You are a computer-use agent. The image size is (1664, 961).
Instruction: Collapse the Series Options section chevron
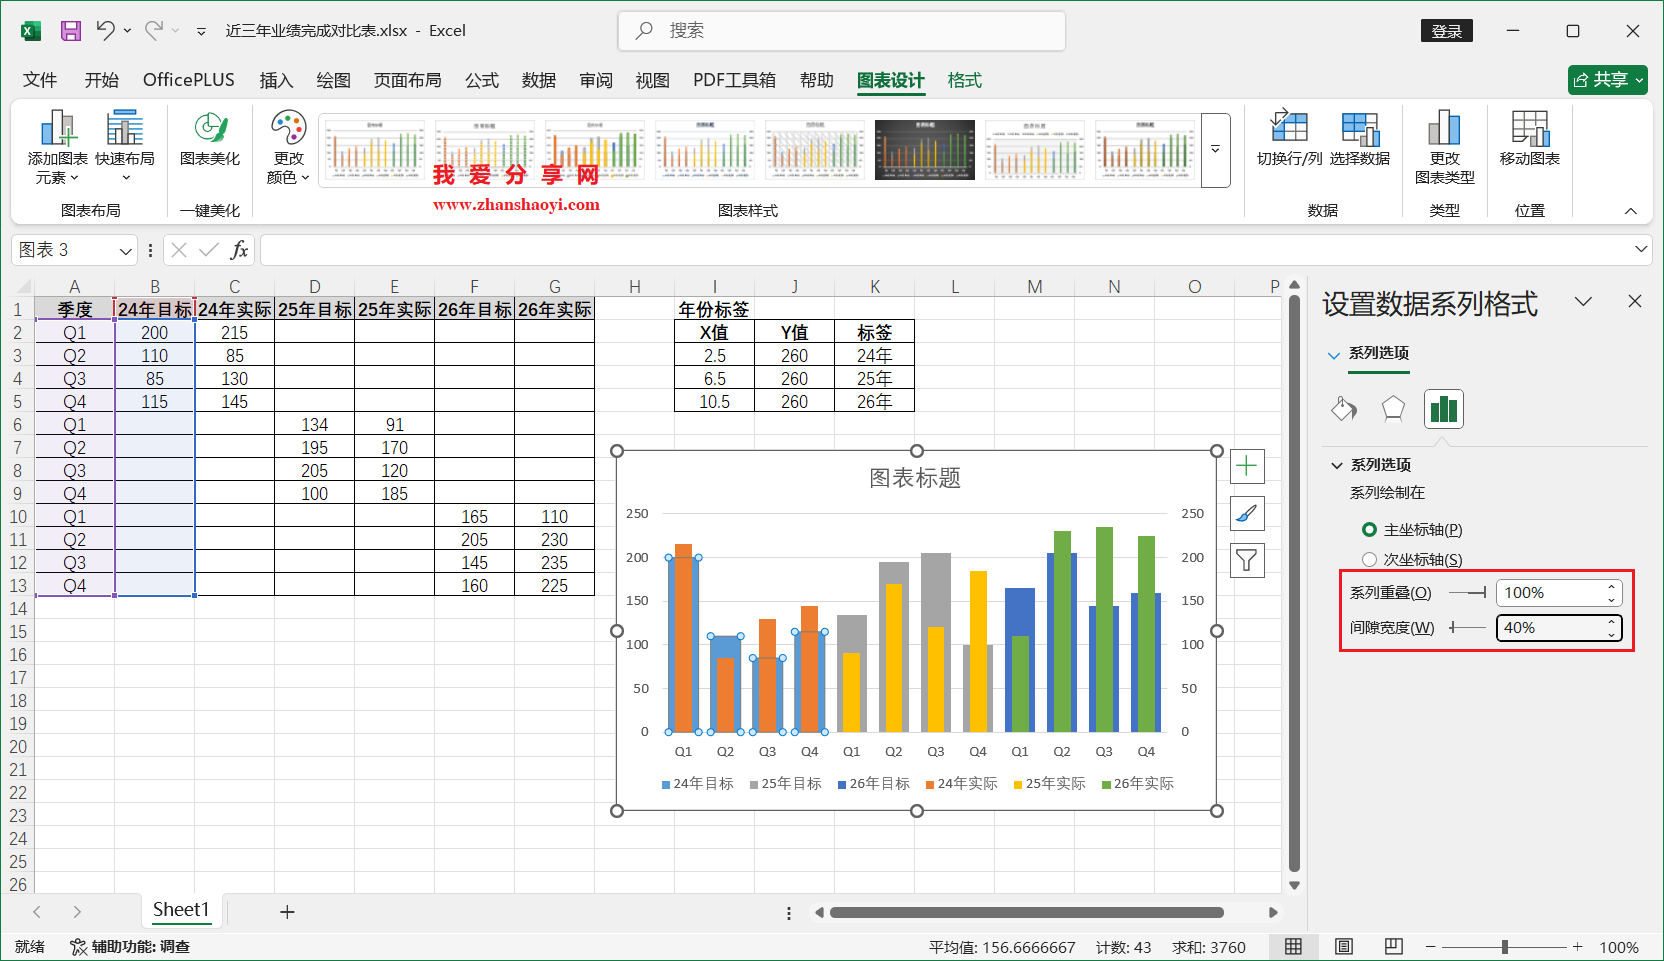point(1337,465)
